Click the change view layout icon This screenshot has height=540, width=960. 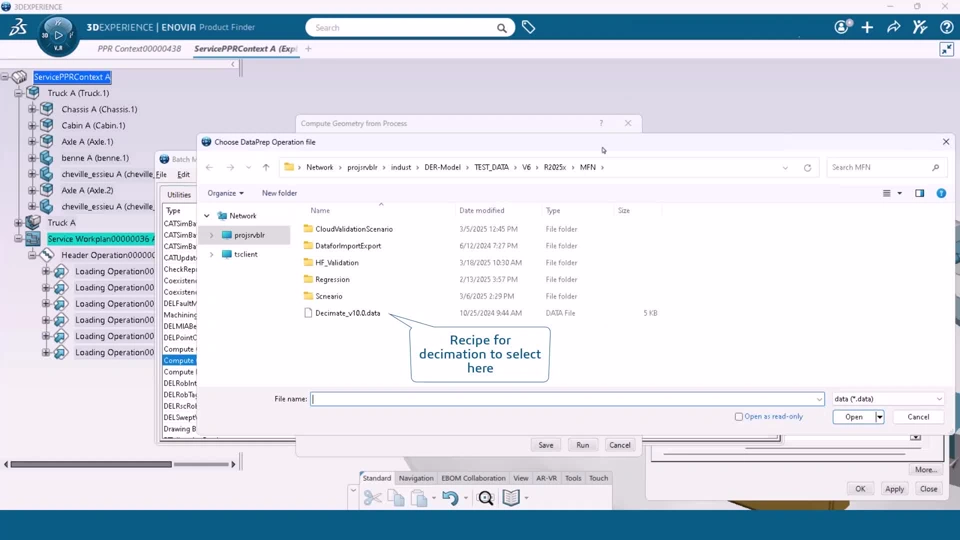[887, 193]
